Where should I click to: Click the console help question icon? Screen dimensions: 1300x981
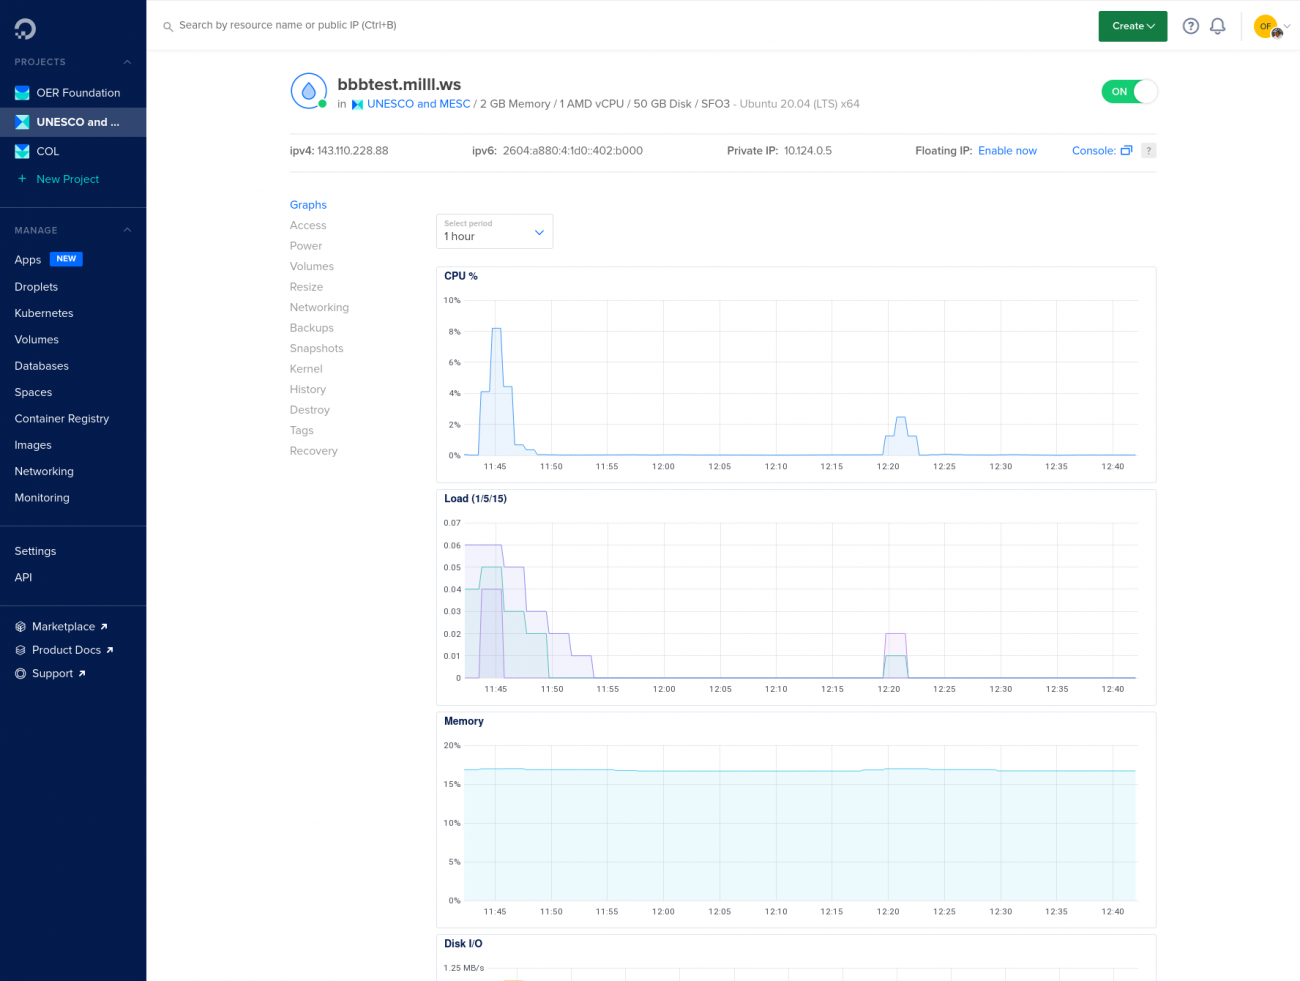[1148, 151]
